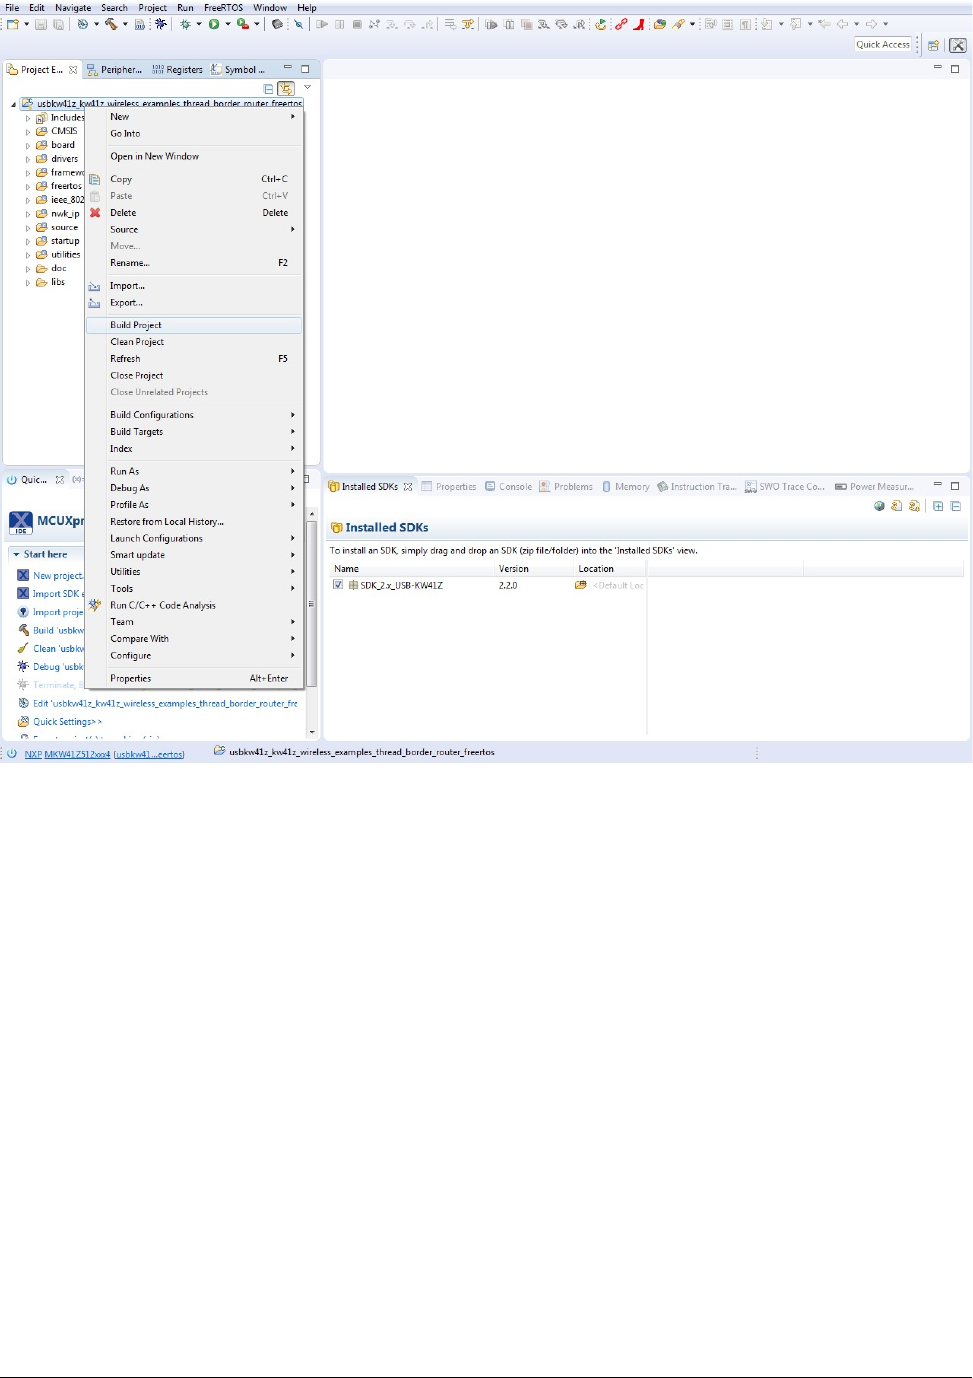This screenshot has width=973, height=1378.
Task: Click Build Project in the context menu
Action: coord(193,325)
